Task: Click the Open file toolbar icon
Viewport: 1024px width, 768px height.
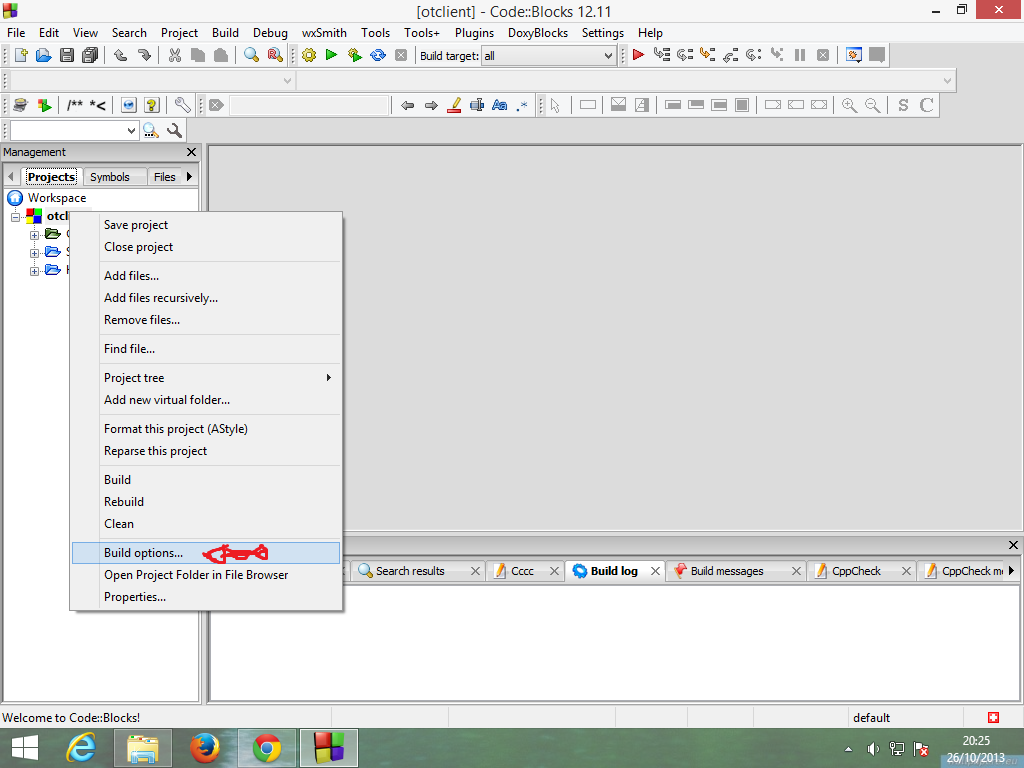Action: click(44, 56)
